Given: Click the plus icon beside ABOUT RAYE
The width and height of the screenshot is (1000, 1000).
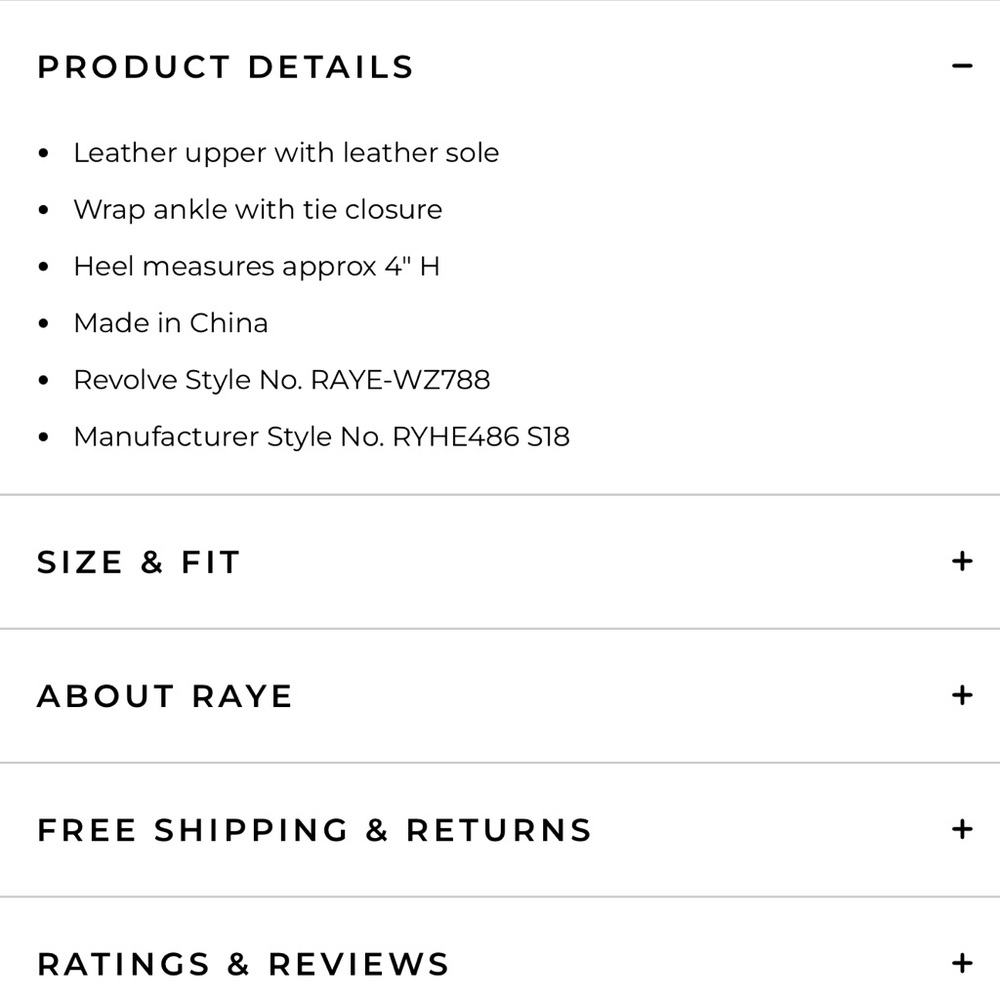Looking at the screenshot, I should 962,695.
